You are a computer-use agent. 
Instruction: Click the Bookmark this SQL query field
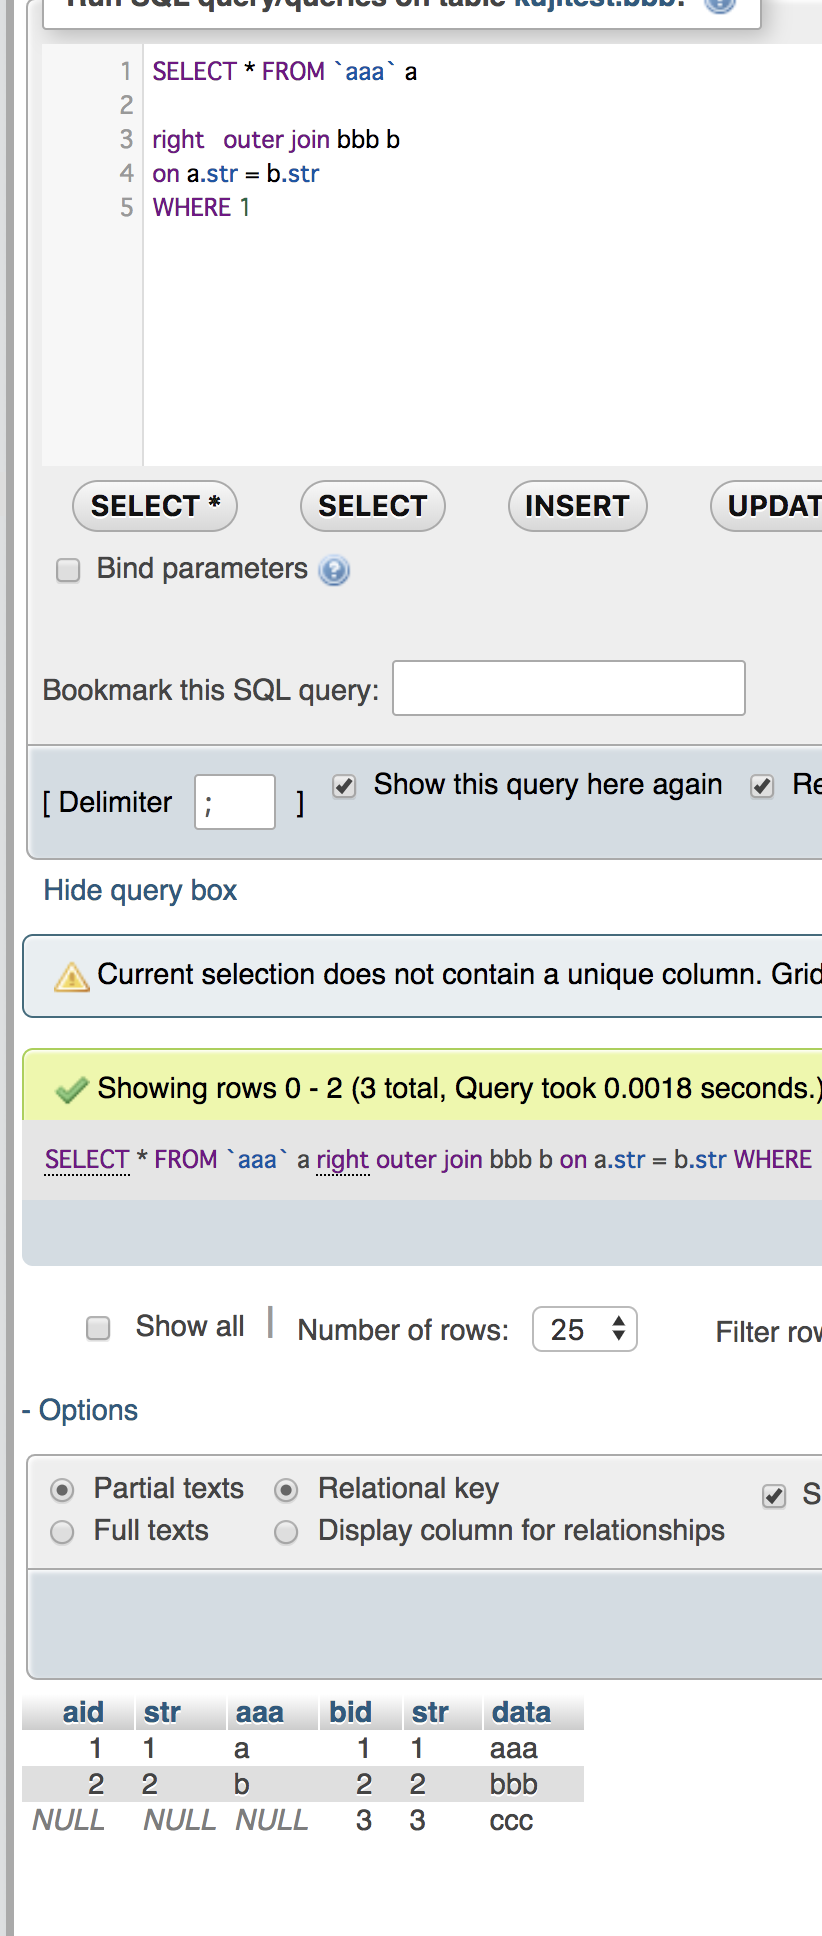(x=568, y=688)
